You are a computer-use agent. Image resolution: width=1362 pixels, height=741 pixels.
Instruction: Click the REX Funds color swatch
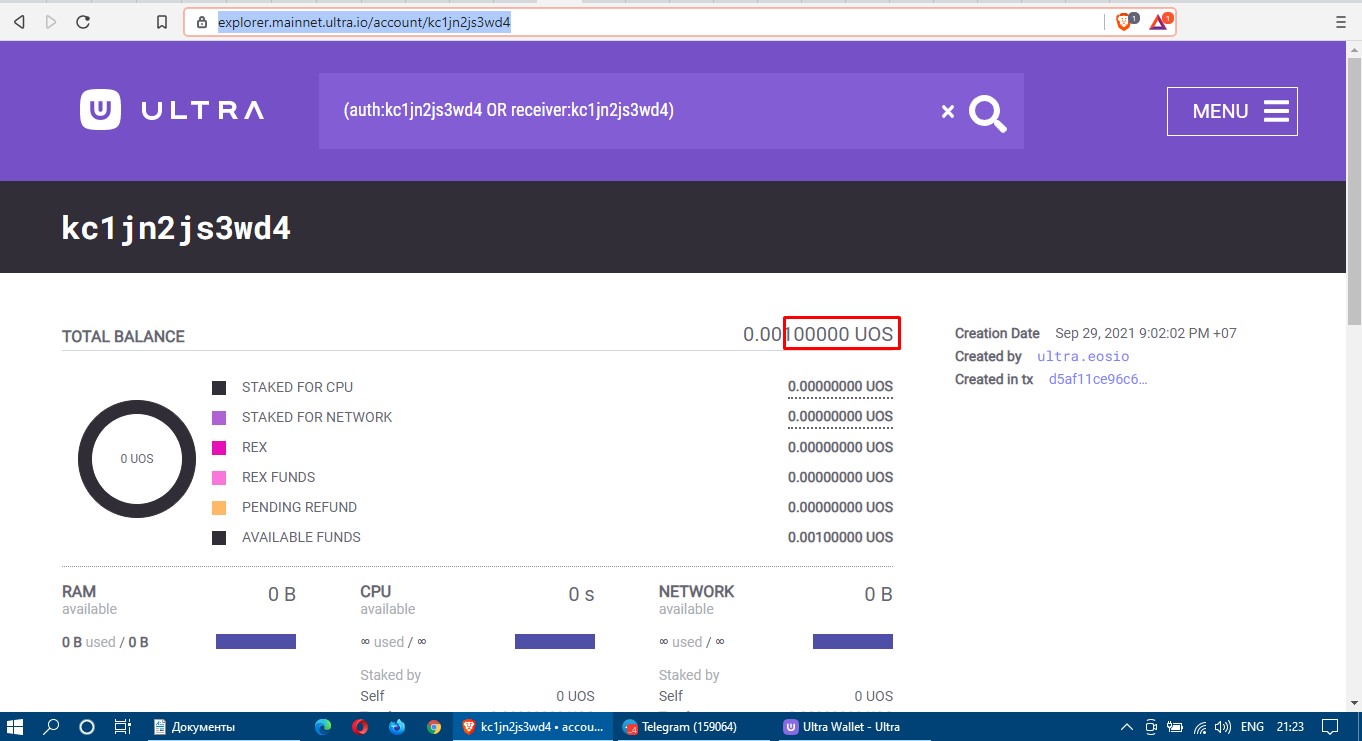click(x=219, y=477)
